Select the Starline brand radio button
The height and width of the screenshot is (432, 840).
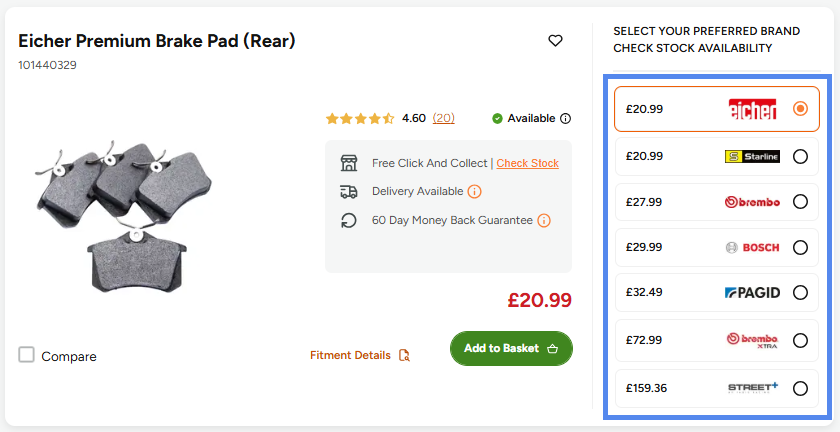[x=800, y=157]
